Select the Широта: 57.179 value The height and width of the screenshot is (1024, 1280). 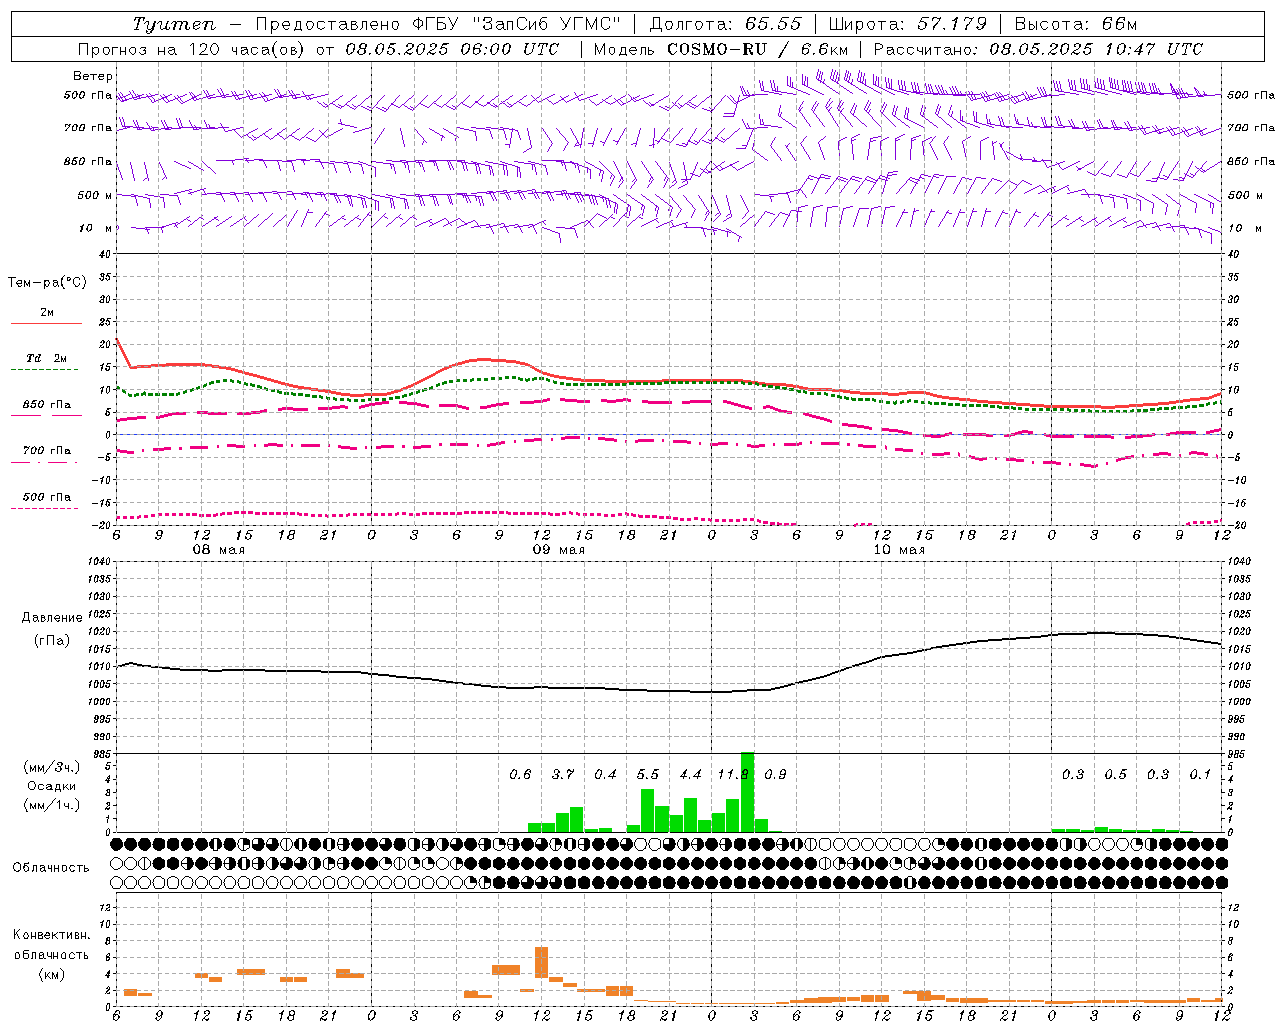908,24
